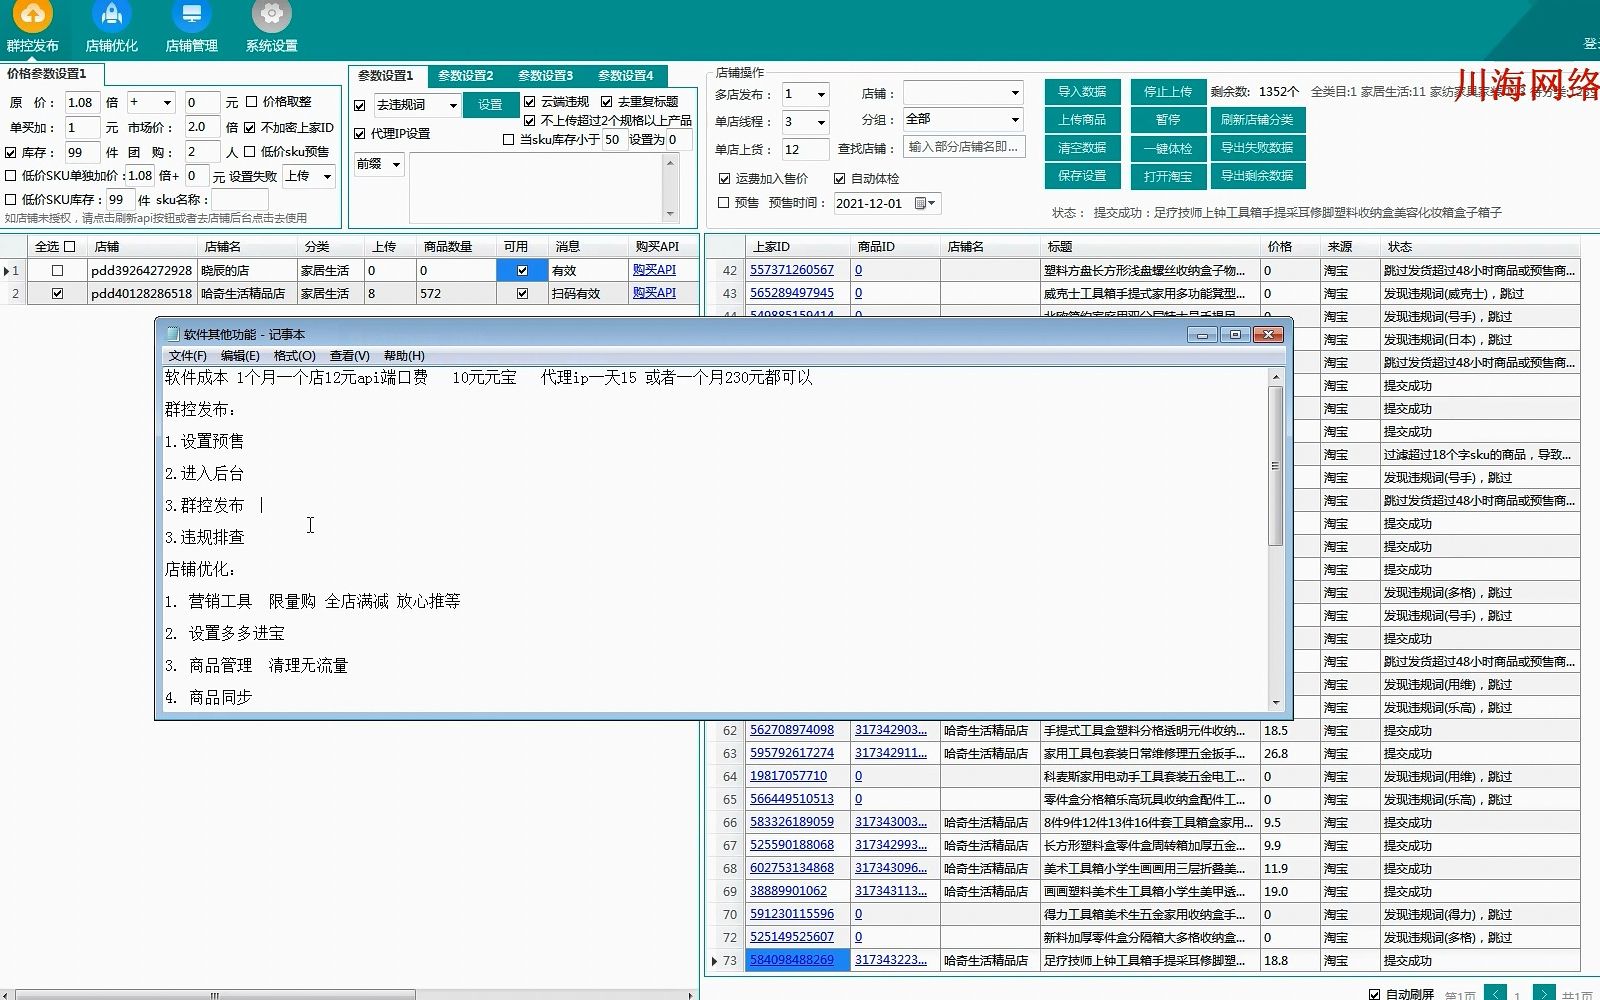
Task: Switch to 参数设置3 tab
Action: coord(546,76)
